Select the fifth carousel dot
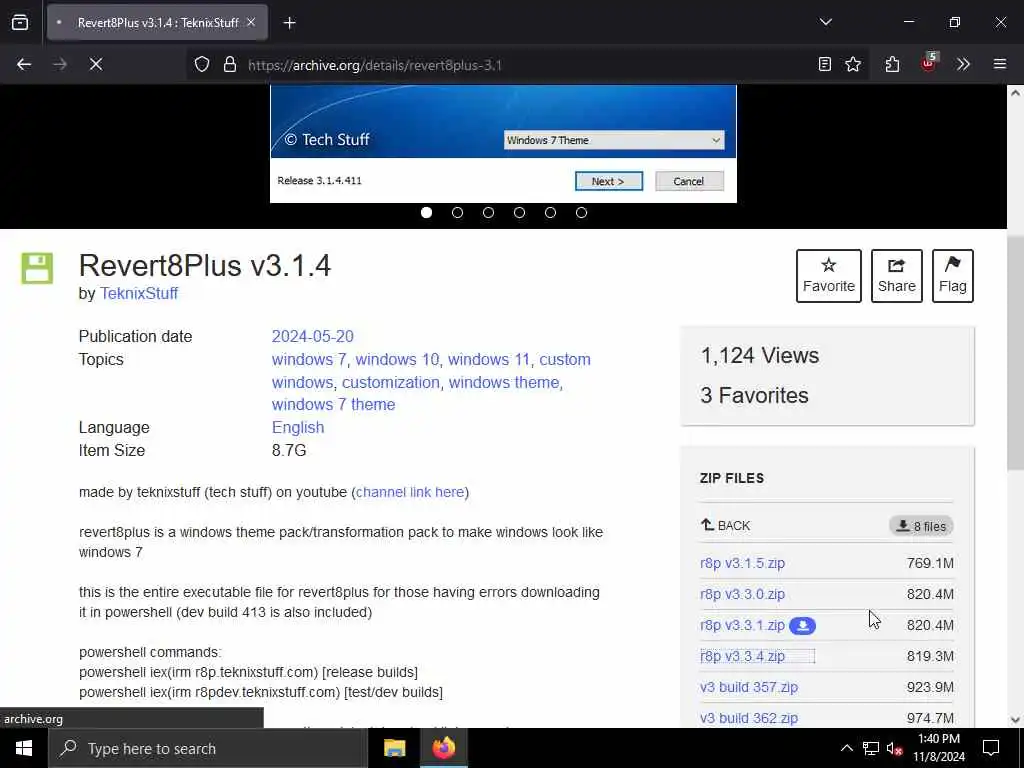The image size is (1024, 768). [x=551, y=212]
